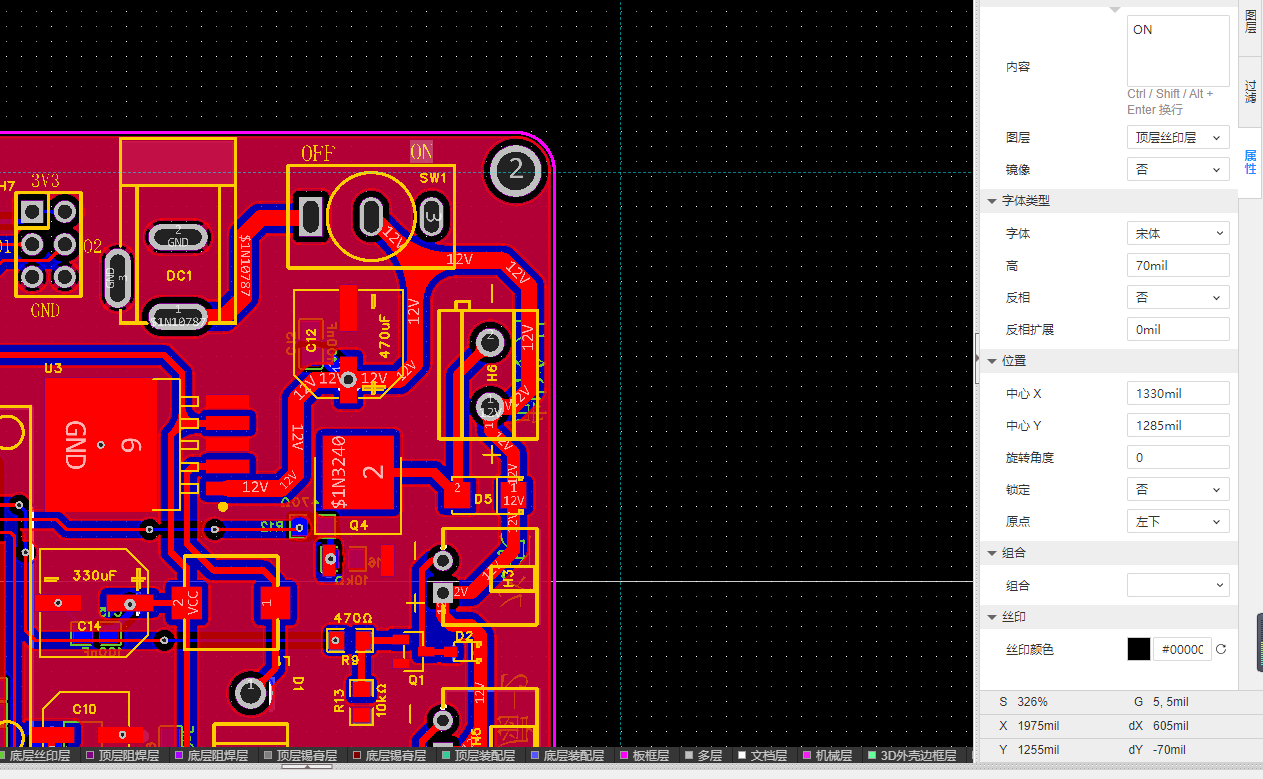
Task: Open the 图层 layer dropdown showing 顶层丝印层
Action: (x=1177, y=137)
